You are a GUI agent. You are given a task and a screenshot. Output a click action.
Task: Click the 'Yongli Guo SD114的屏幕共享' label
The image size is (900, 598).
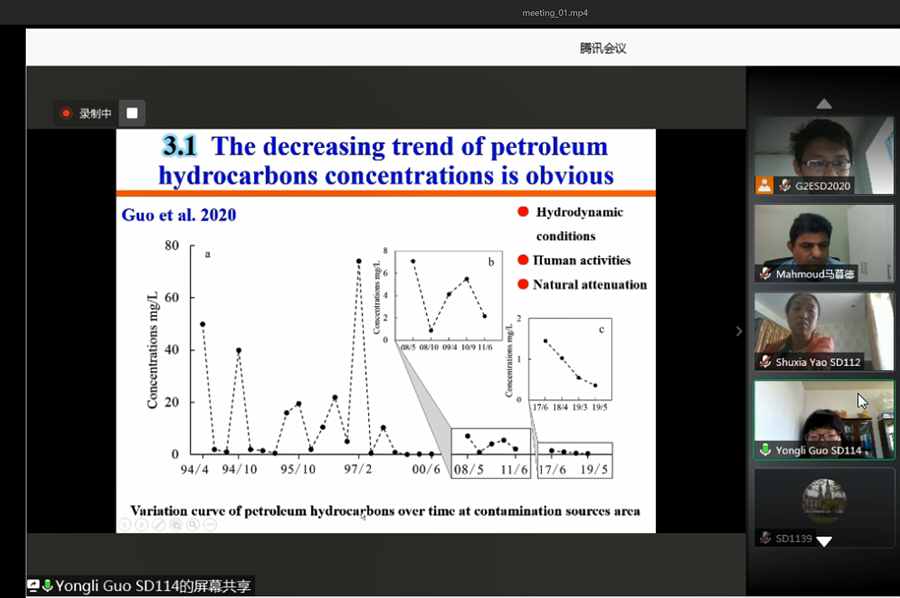pos(153,586)
